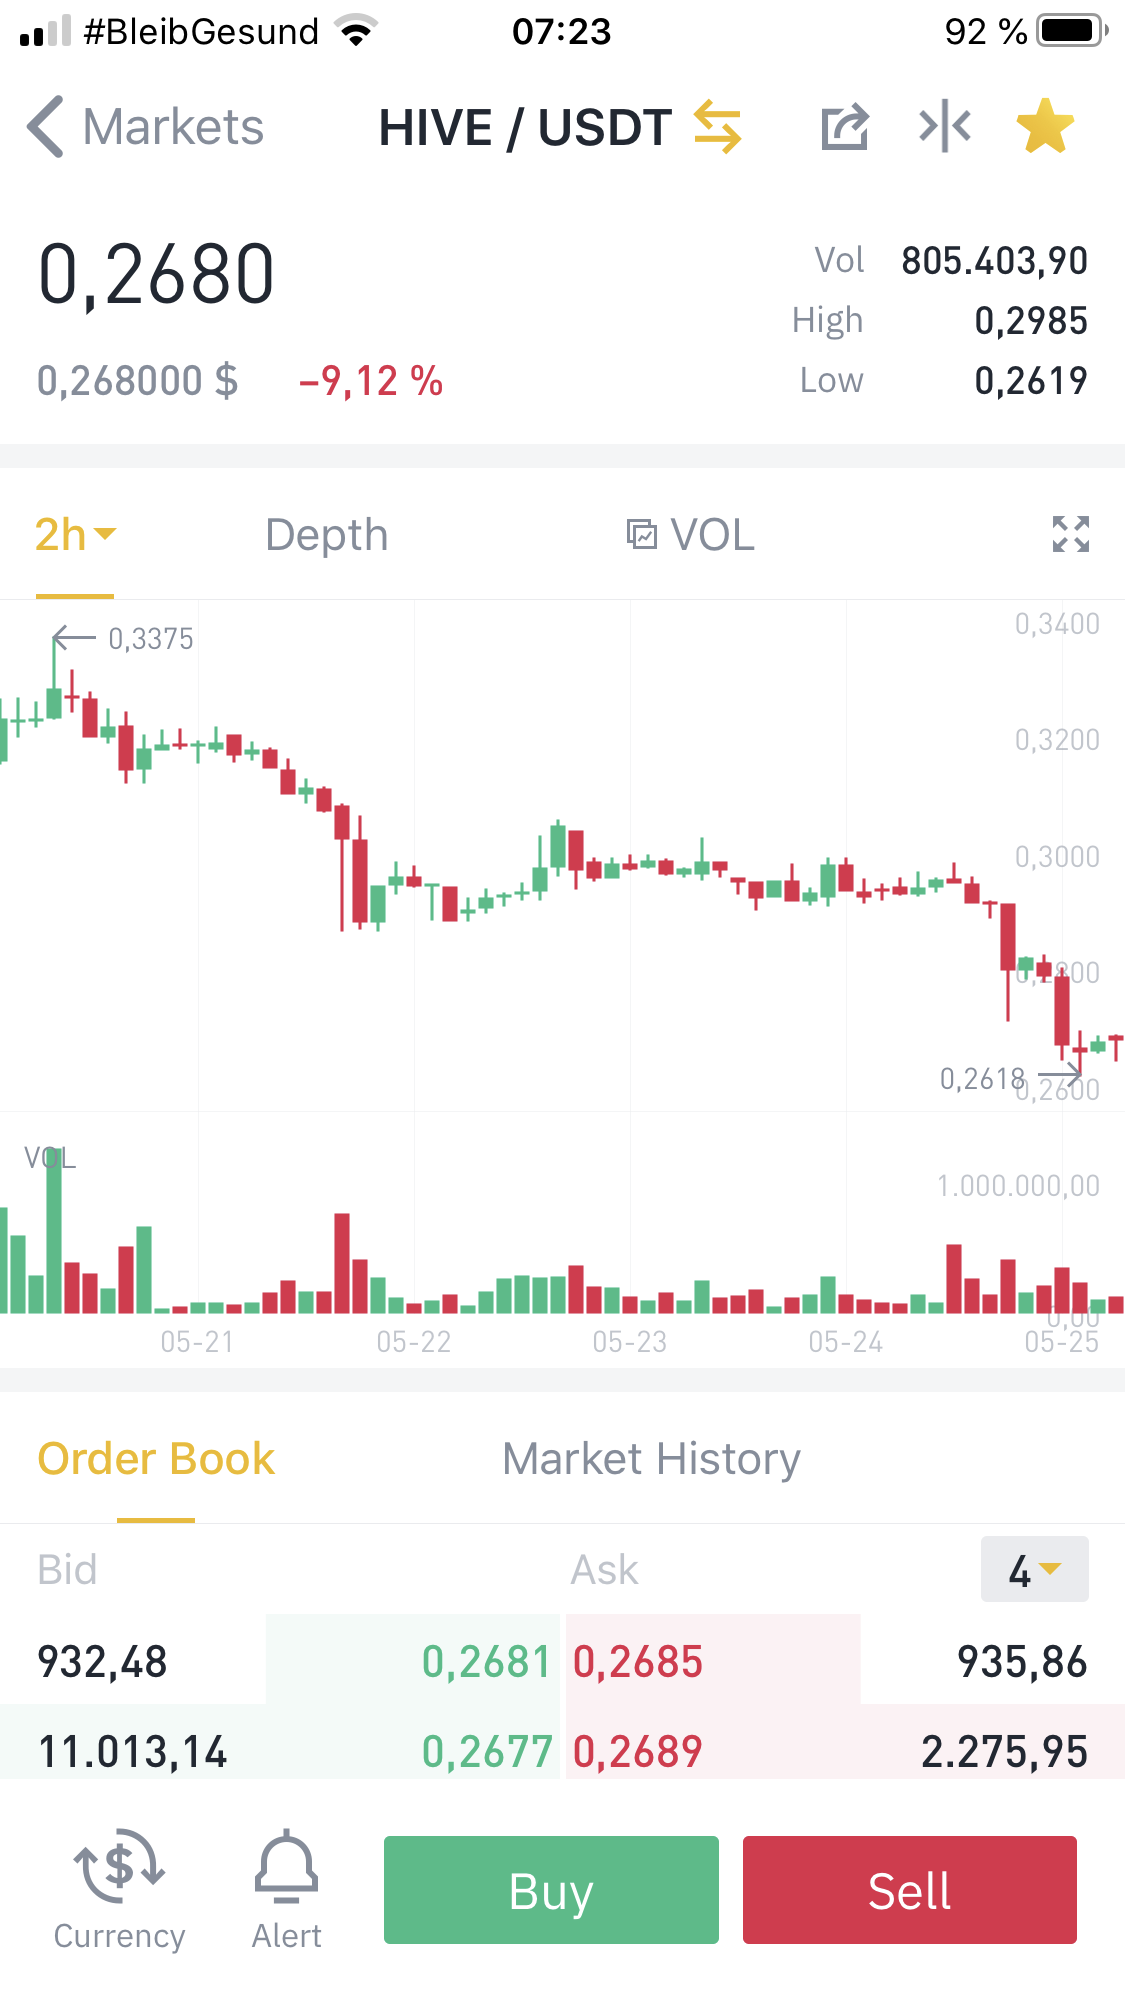Screen dimensions: 1125x2001
Task: Tap the green Buy button
Action: [551, 1890]
